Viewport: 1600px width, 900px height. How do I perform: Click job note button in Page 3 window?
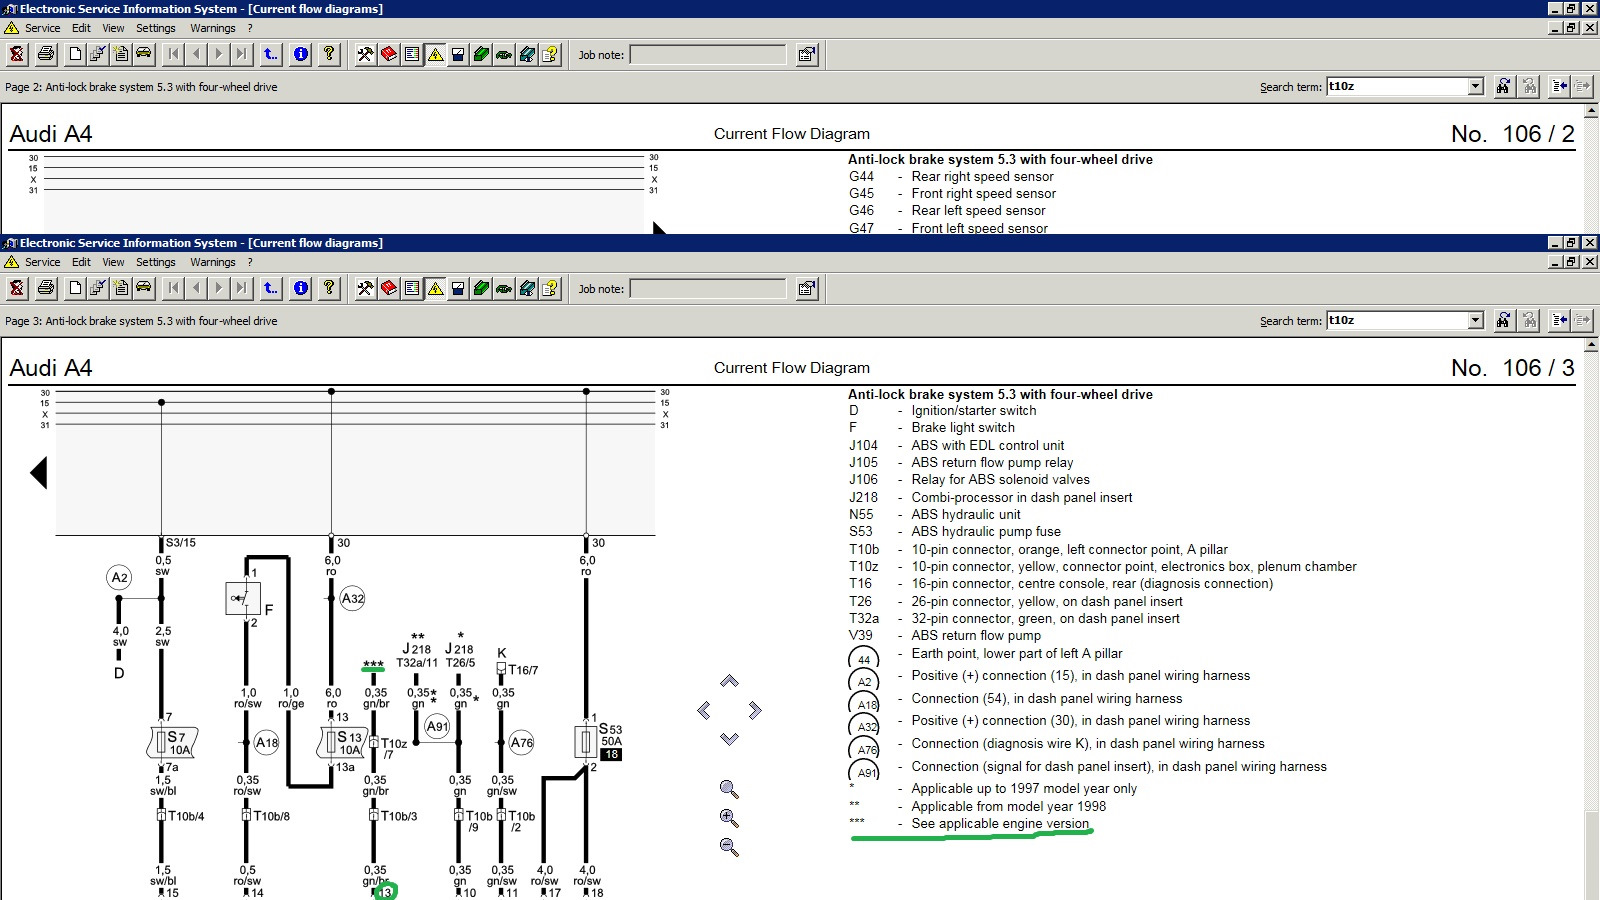(806, 289)
